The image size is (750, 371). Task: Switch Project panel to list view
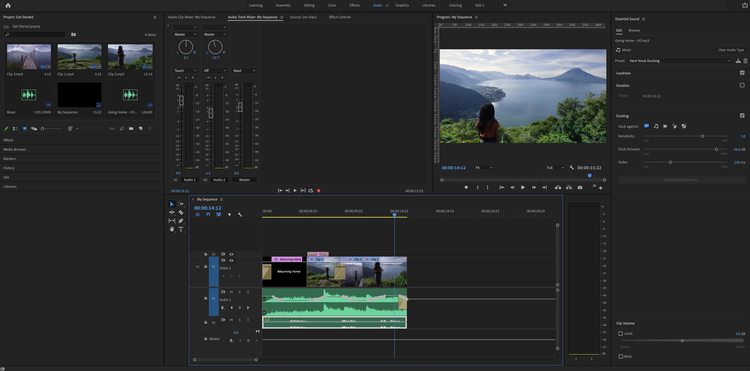[15, 129]
